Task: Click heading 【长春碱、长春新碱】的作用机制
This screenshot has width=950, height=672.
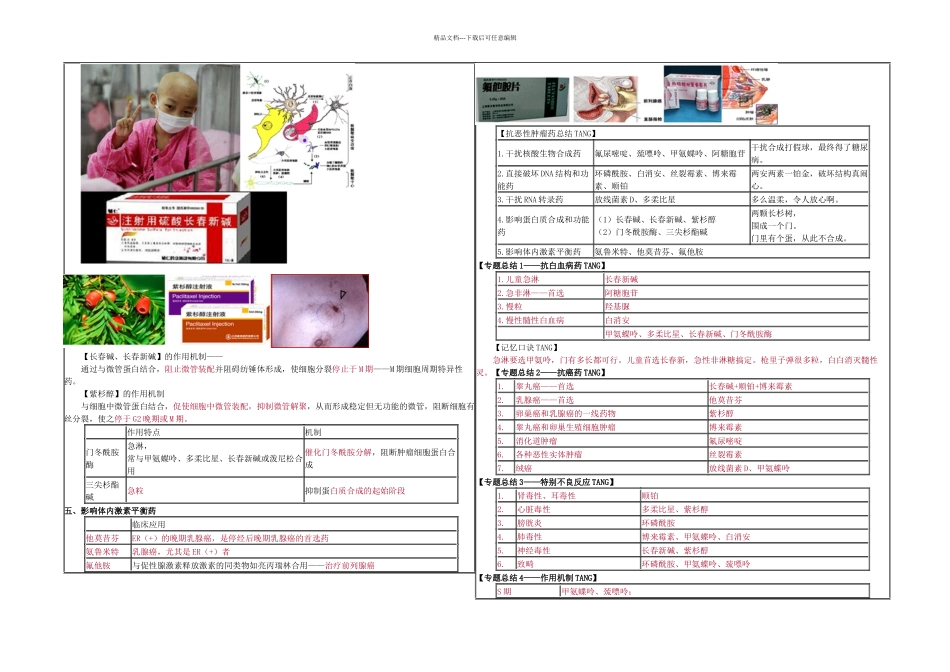Action: [153, 356]
